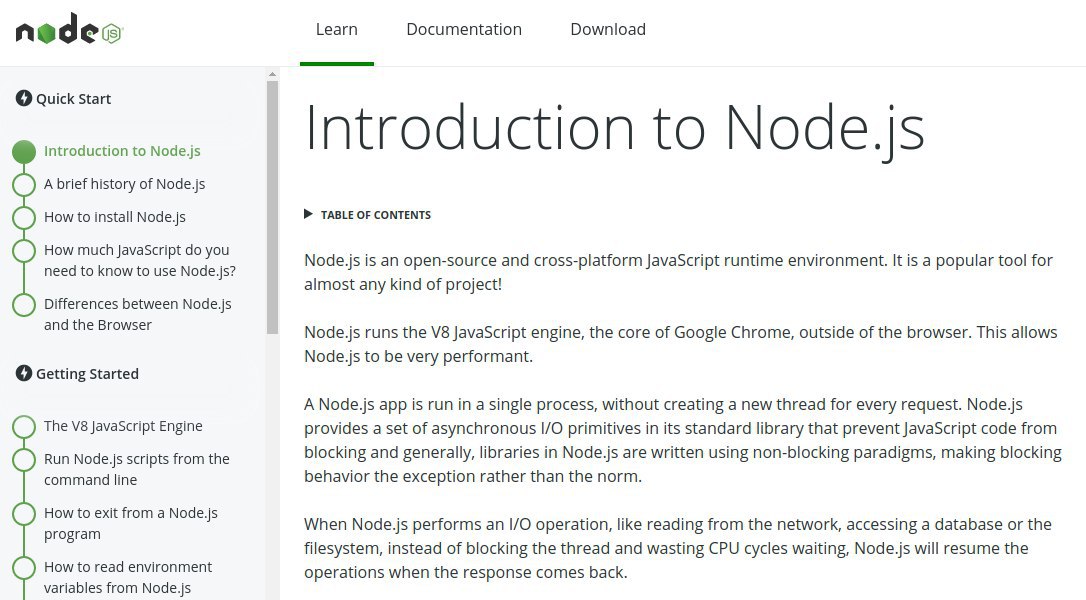Go to the Download tab
Screen dimensions: 1086x600
608,30
